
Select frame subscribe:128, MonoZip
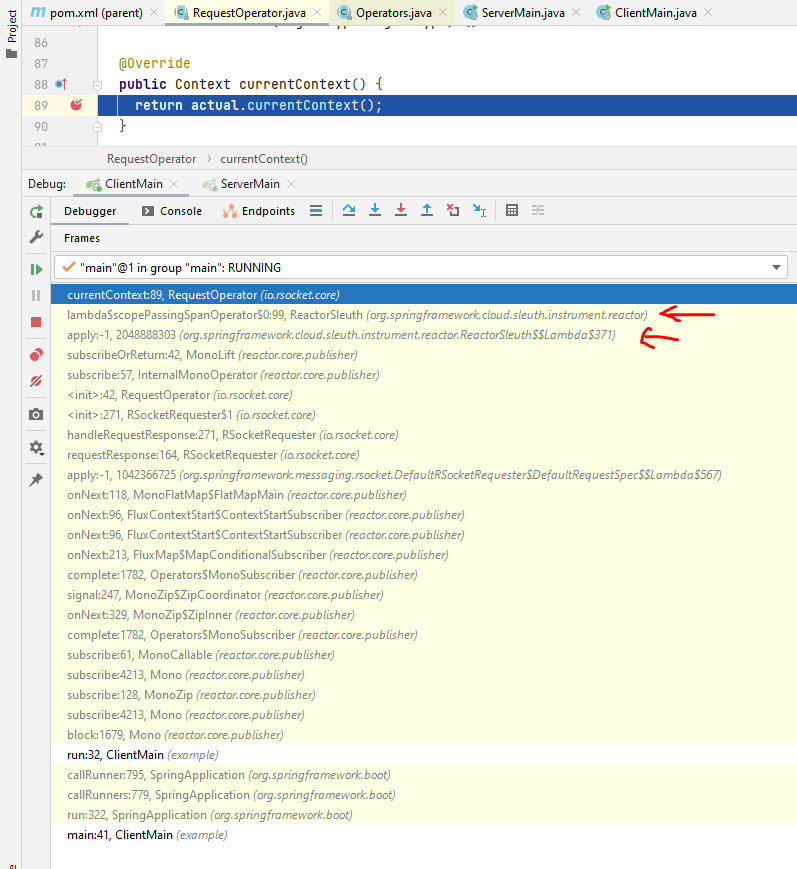pos(424,695)
